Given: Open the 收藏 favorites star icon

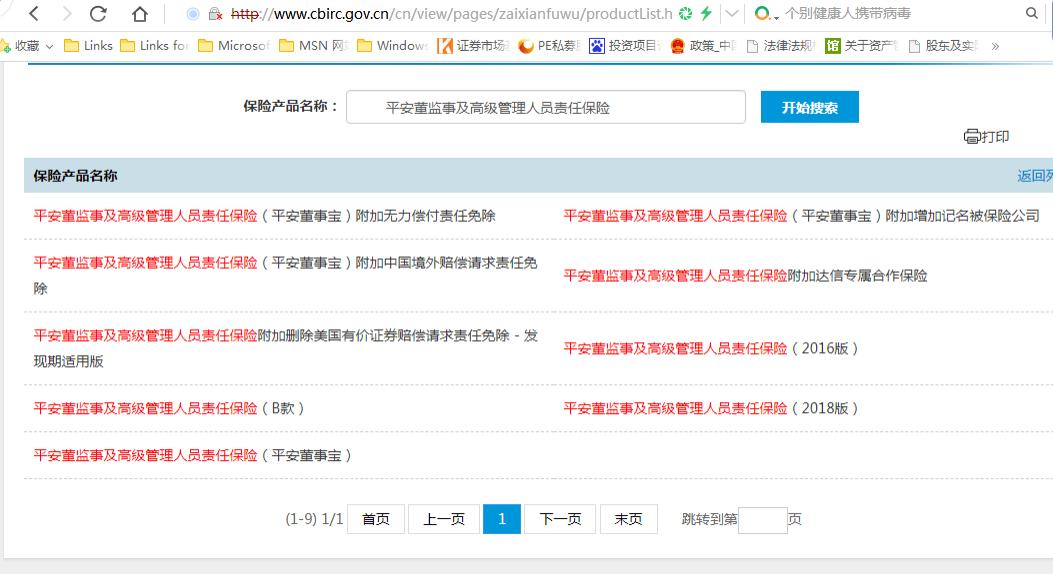Looking at the screenshot, I should [5, 46].
